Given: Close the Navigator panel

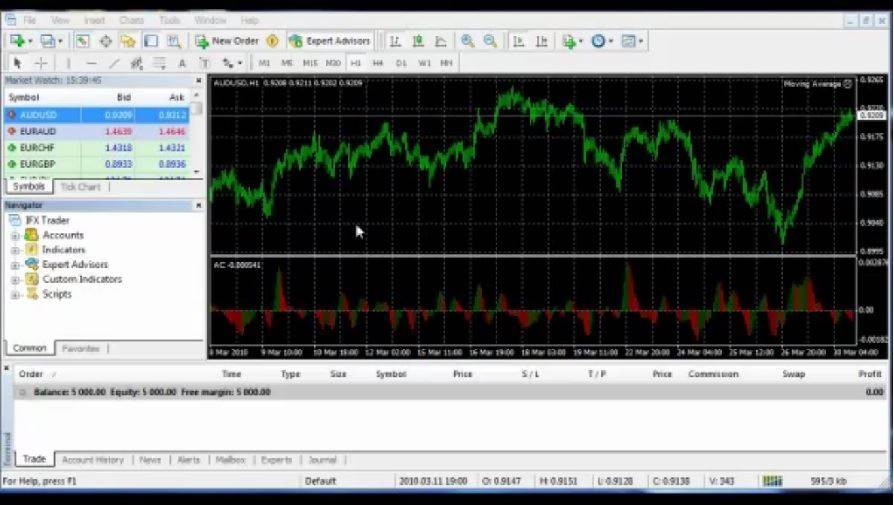Looking at the screenshot, I should click(198, 205).
